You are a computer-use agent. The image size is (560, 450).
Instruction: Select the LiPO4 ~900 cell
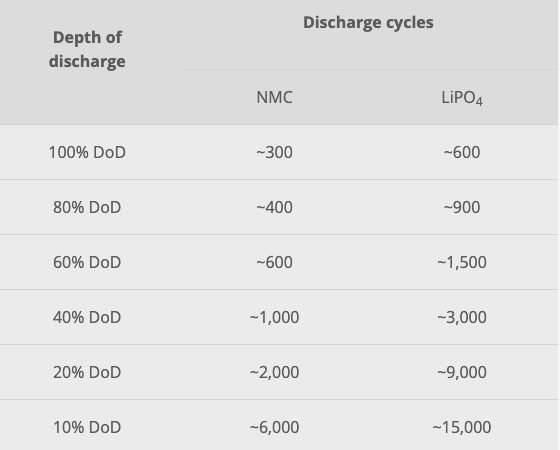(462, 207)
